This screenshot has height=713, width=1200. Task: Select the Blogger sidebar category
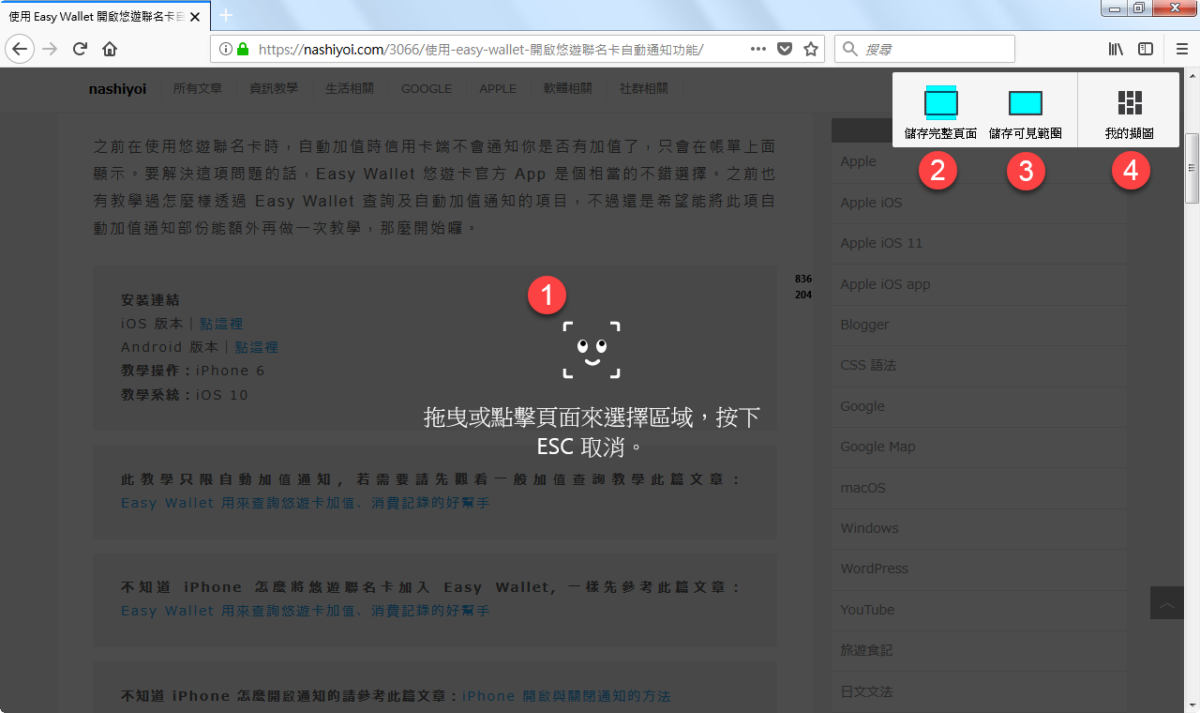click(864, 324)
